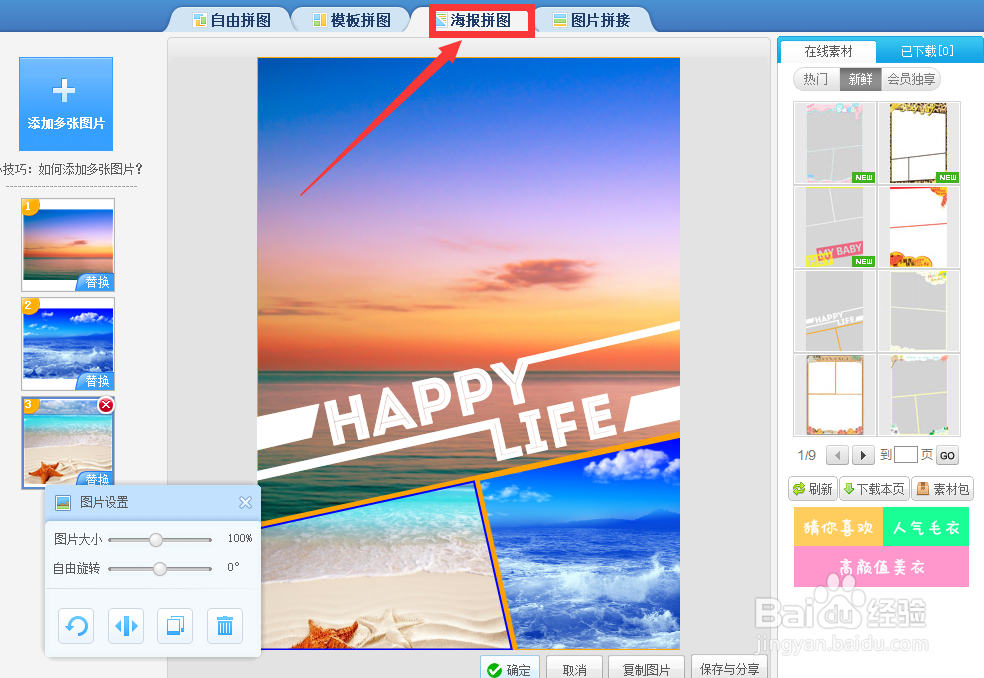Screen dimensions: 984x678
Task: Click 替换 on the sunset thumbnail
Action: click(97, 282)
